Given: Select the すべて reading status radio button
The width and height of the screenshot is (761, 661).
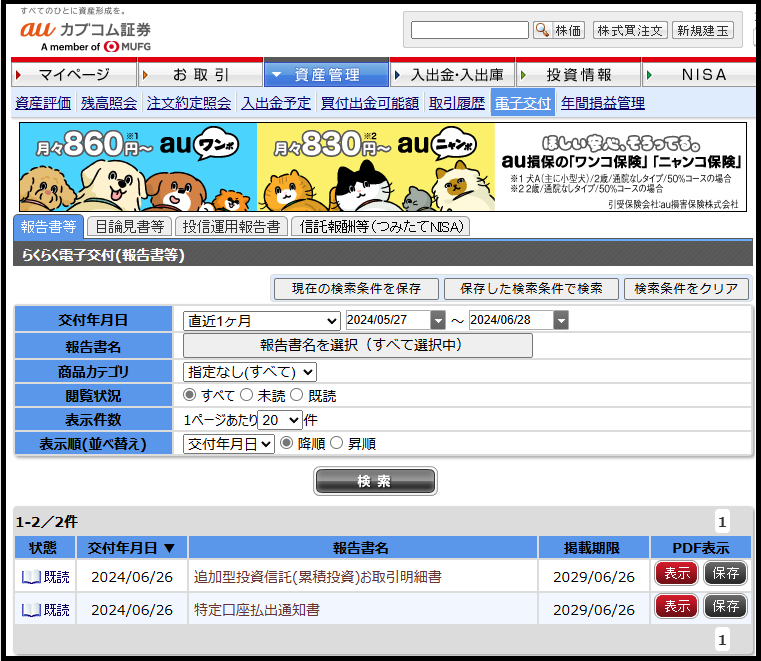Looking at the screenshot, I should 189,395.
